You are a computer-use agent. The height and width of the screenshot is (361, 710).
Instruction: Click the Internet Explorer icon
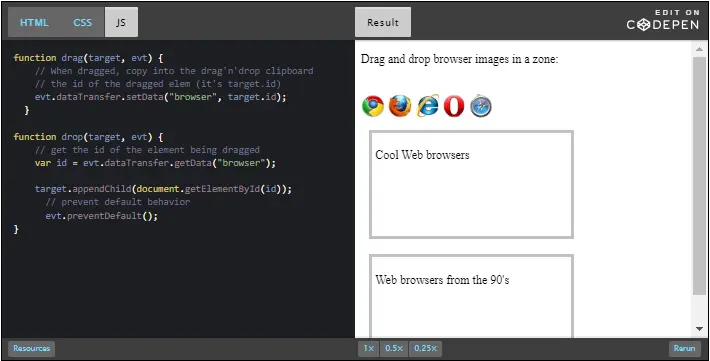[x=428, y=106]
